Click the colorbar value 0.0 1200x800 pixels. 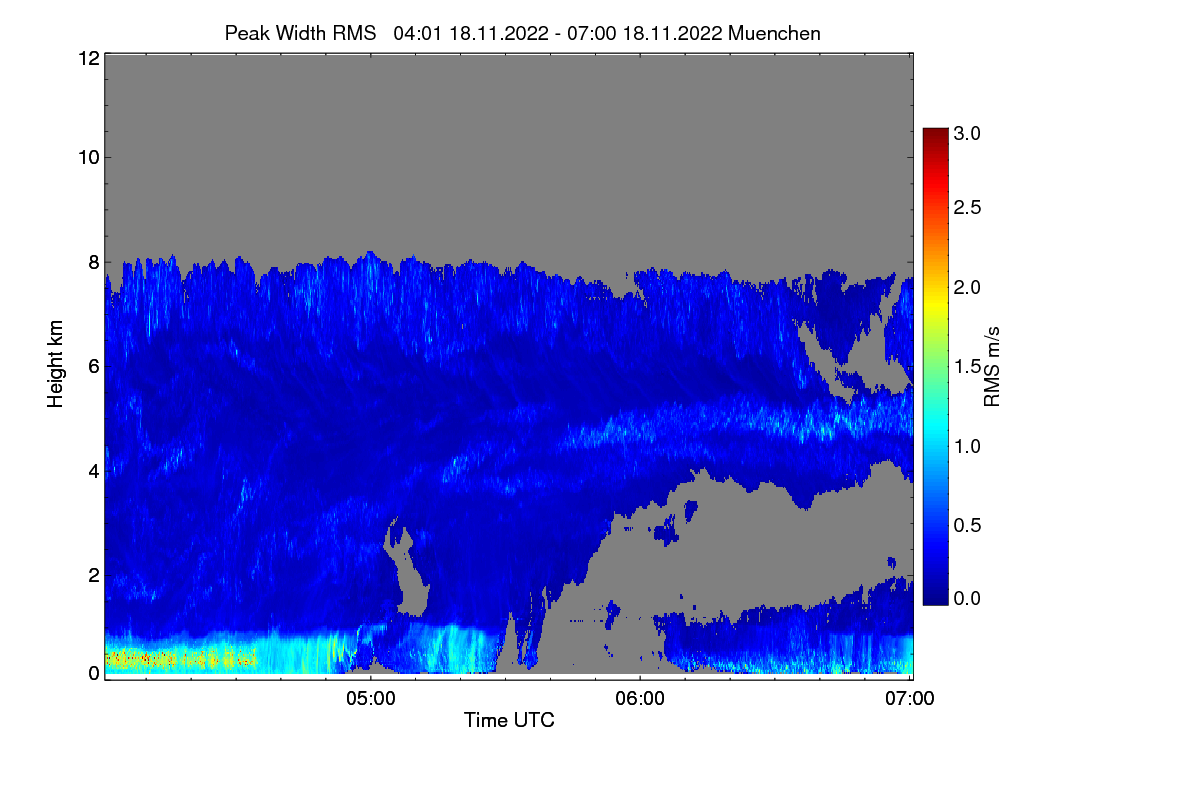click(x=969, y=598)
